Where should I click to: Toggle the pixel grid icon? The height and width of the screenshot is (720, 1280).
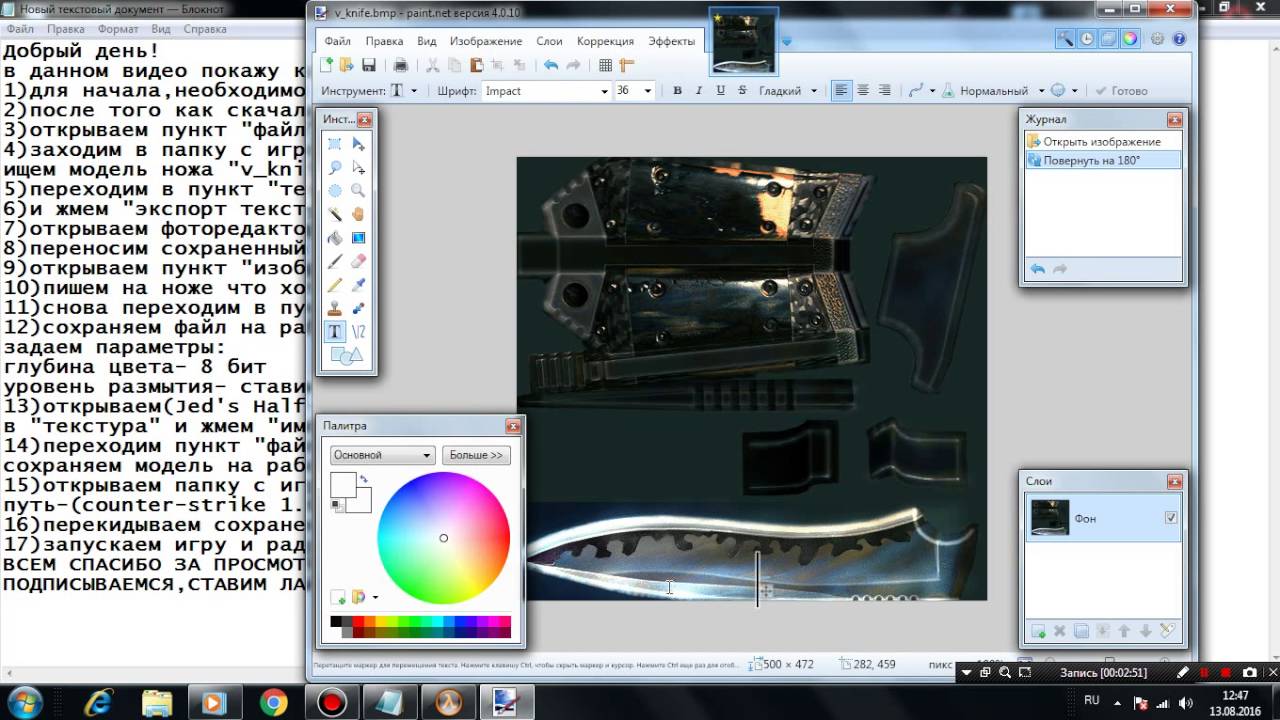(605, 65)
